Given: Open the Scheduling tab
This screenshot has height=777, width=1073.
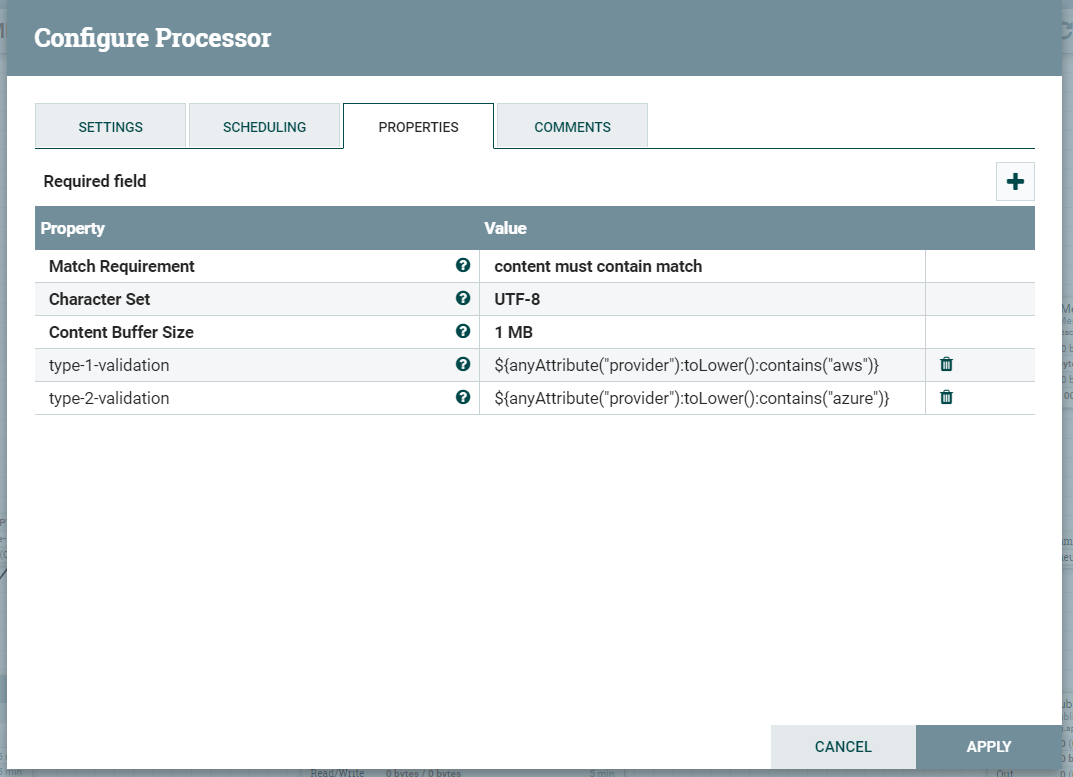Looking at the screenshot, I should pos(264,127).
